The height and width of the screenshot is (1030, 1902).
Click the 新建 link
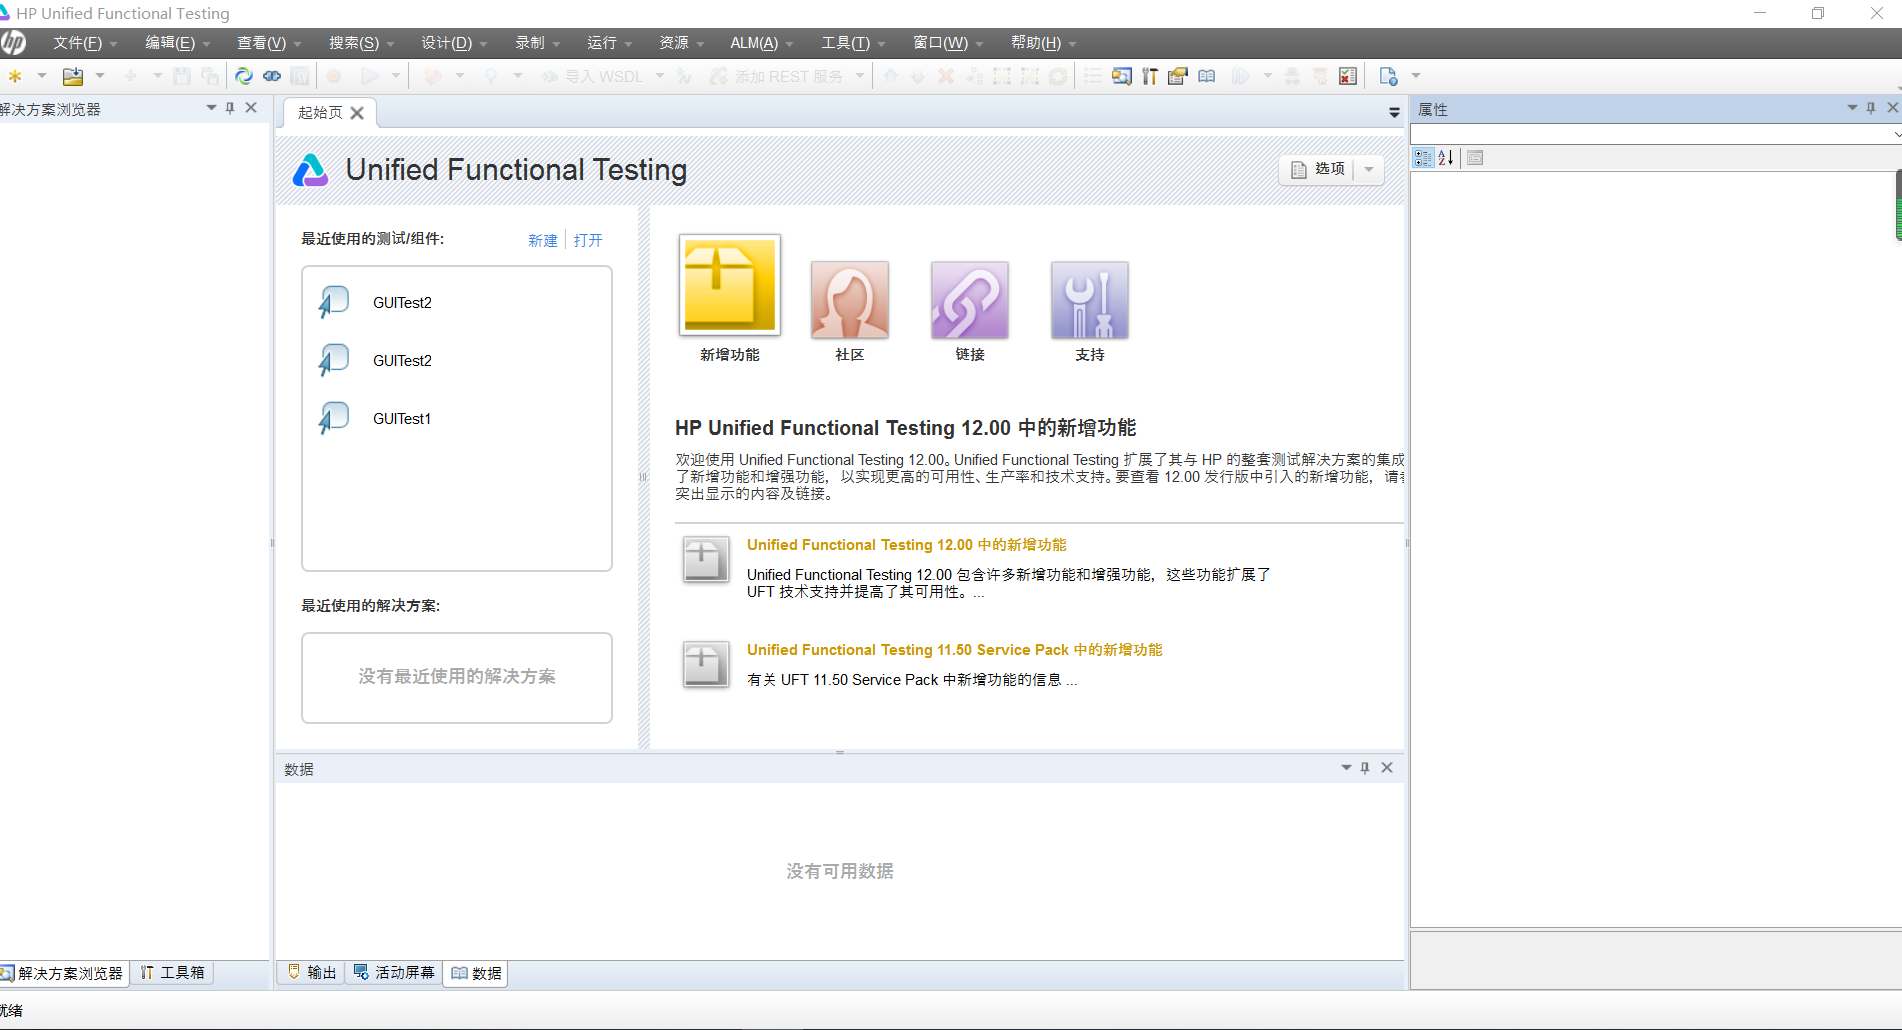coord(543,241)
